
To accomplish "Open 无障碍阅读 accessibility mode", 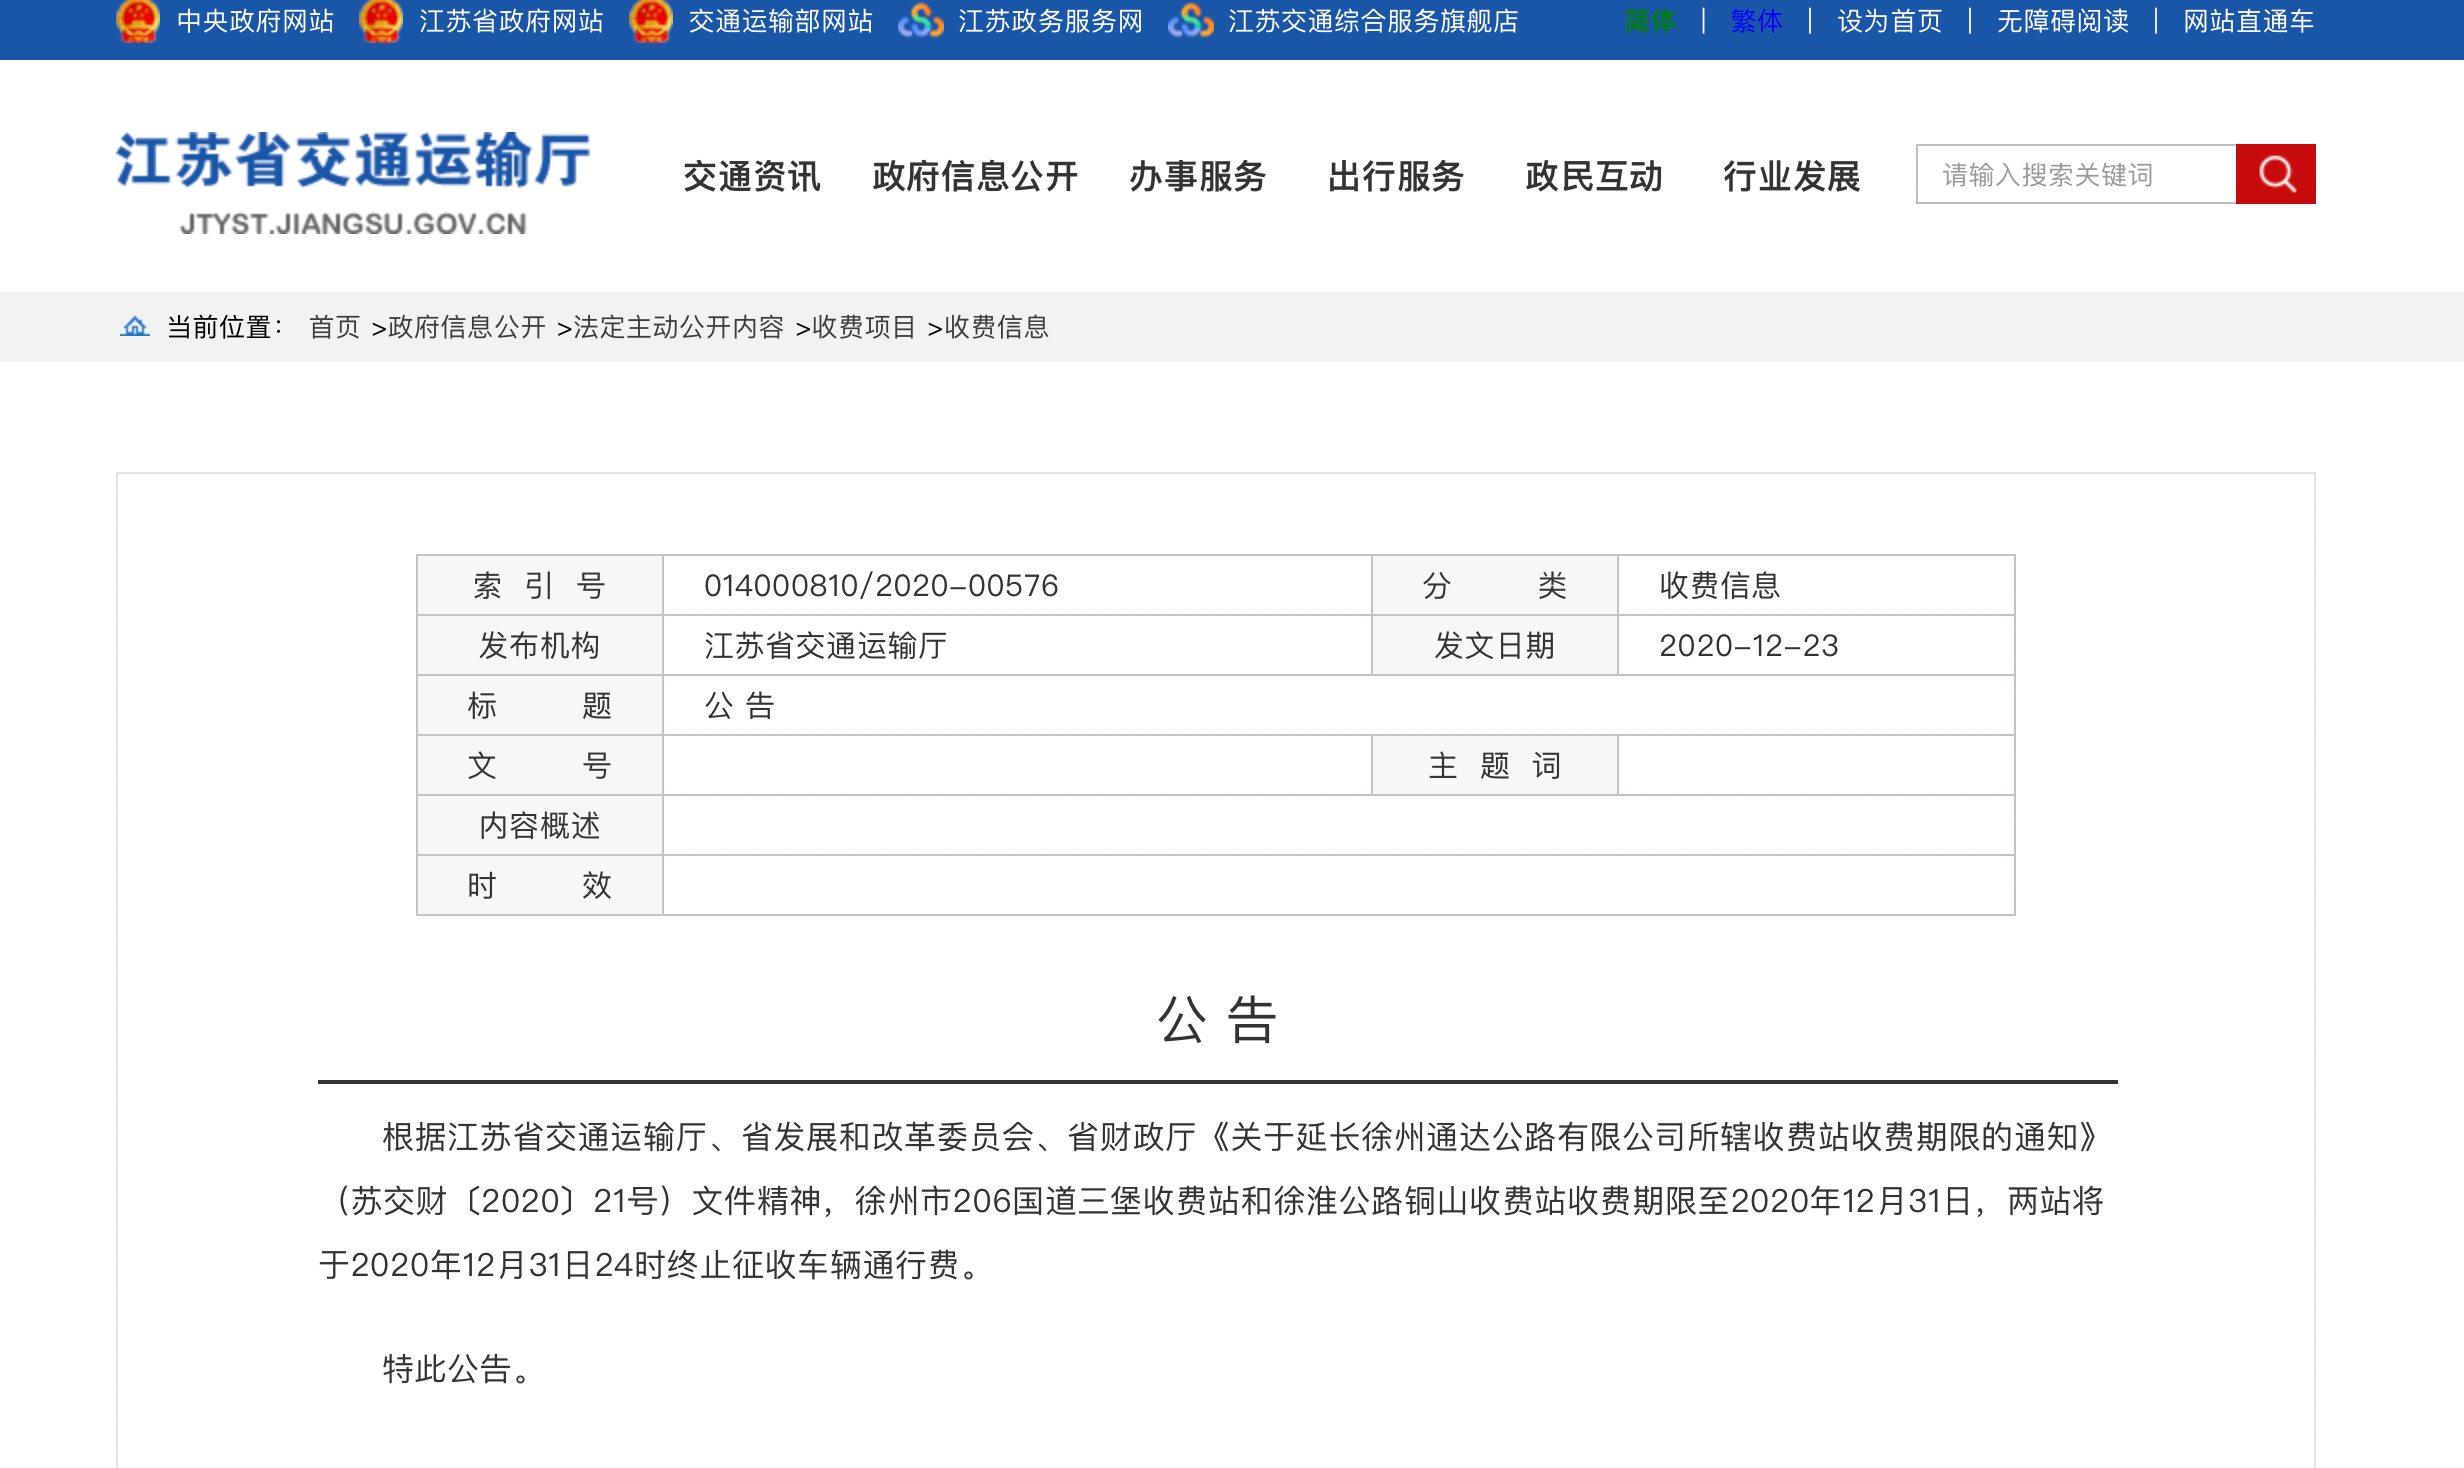I will coord(2063,21).
